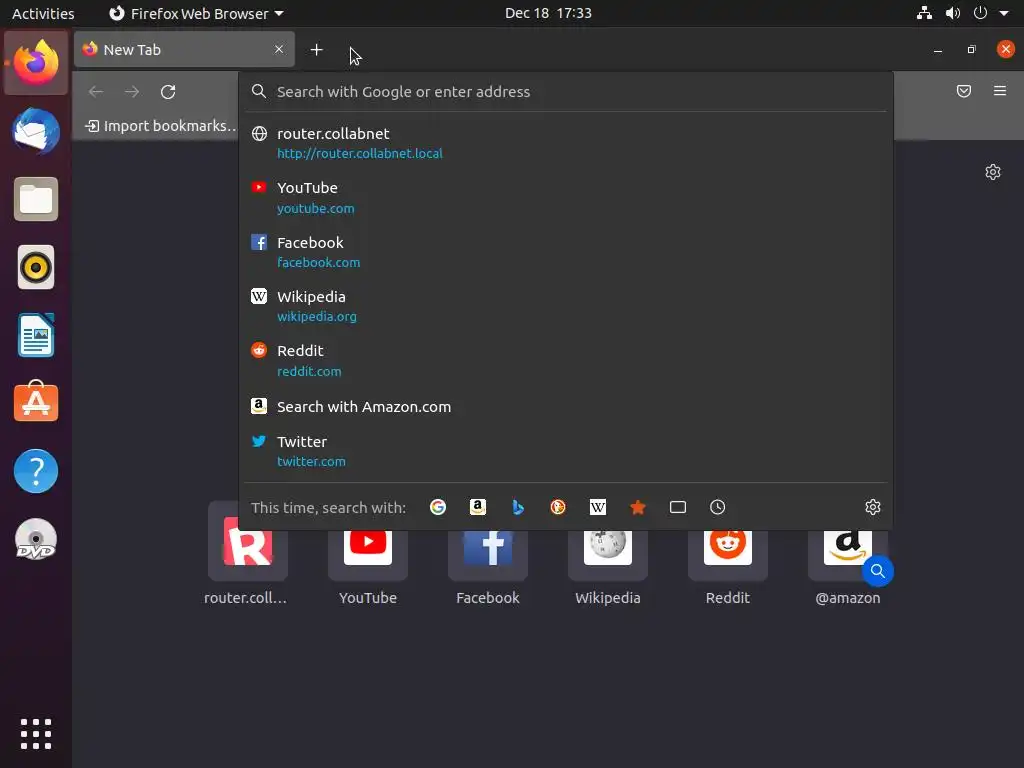Click the Save to Pocket icon
This screenshot has width=1024, height=768.
pyautogui.click(x=964, y=91)
